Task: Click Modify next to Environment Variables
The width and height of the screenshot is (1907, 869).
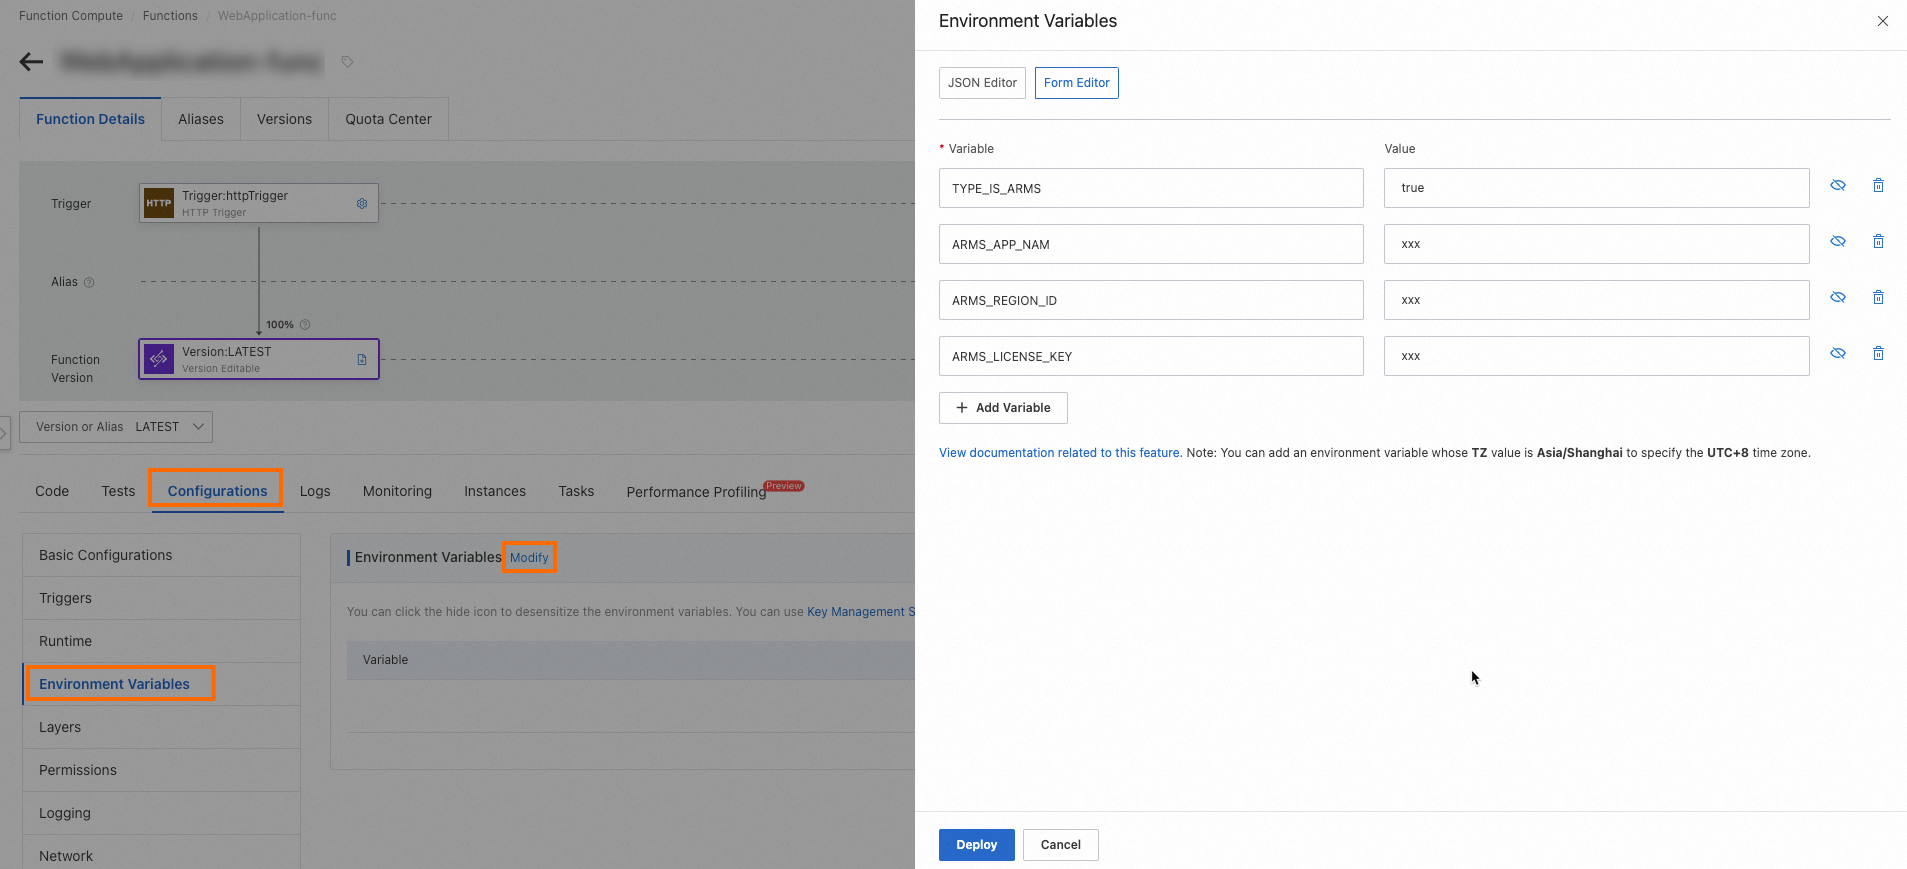Action: pos(529,558)
